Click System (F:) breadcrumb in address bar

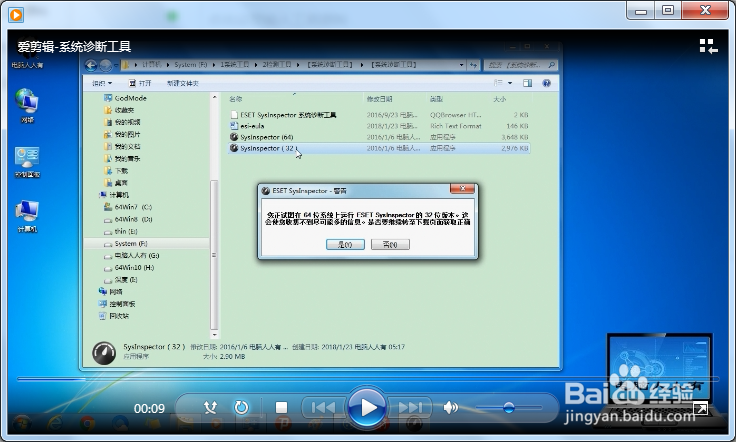(191, 65)
